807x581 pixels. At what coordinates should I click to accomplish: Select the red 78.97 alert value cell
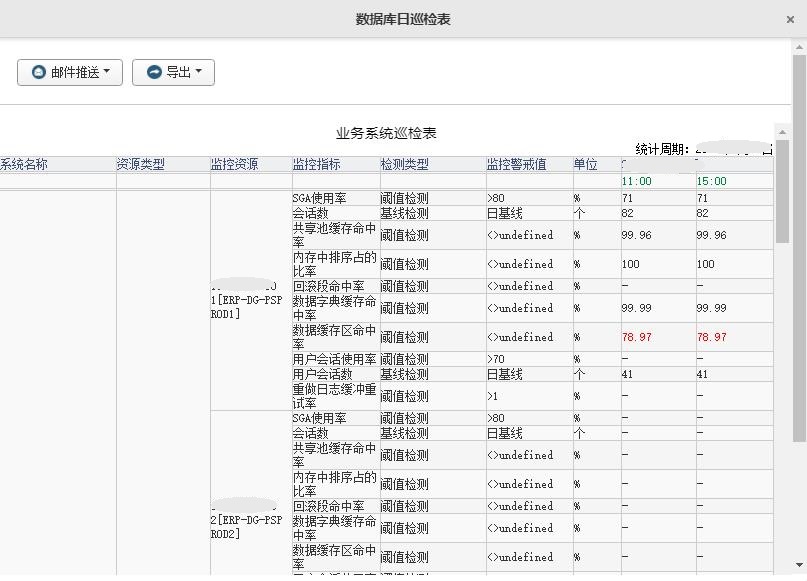pyautogui.click(x=637, y=336)
